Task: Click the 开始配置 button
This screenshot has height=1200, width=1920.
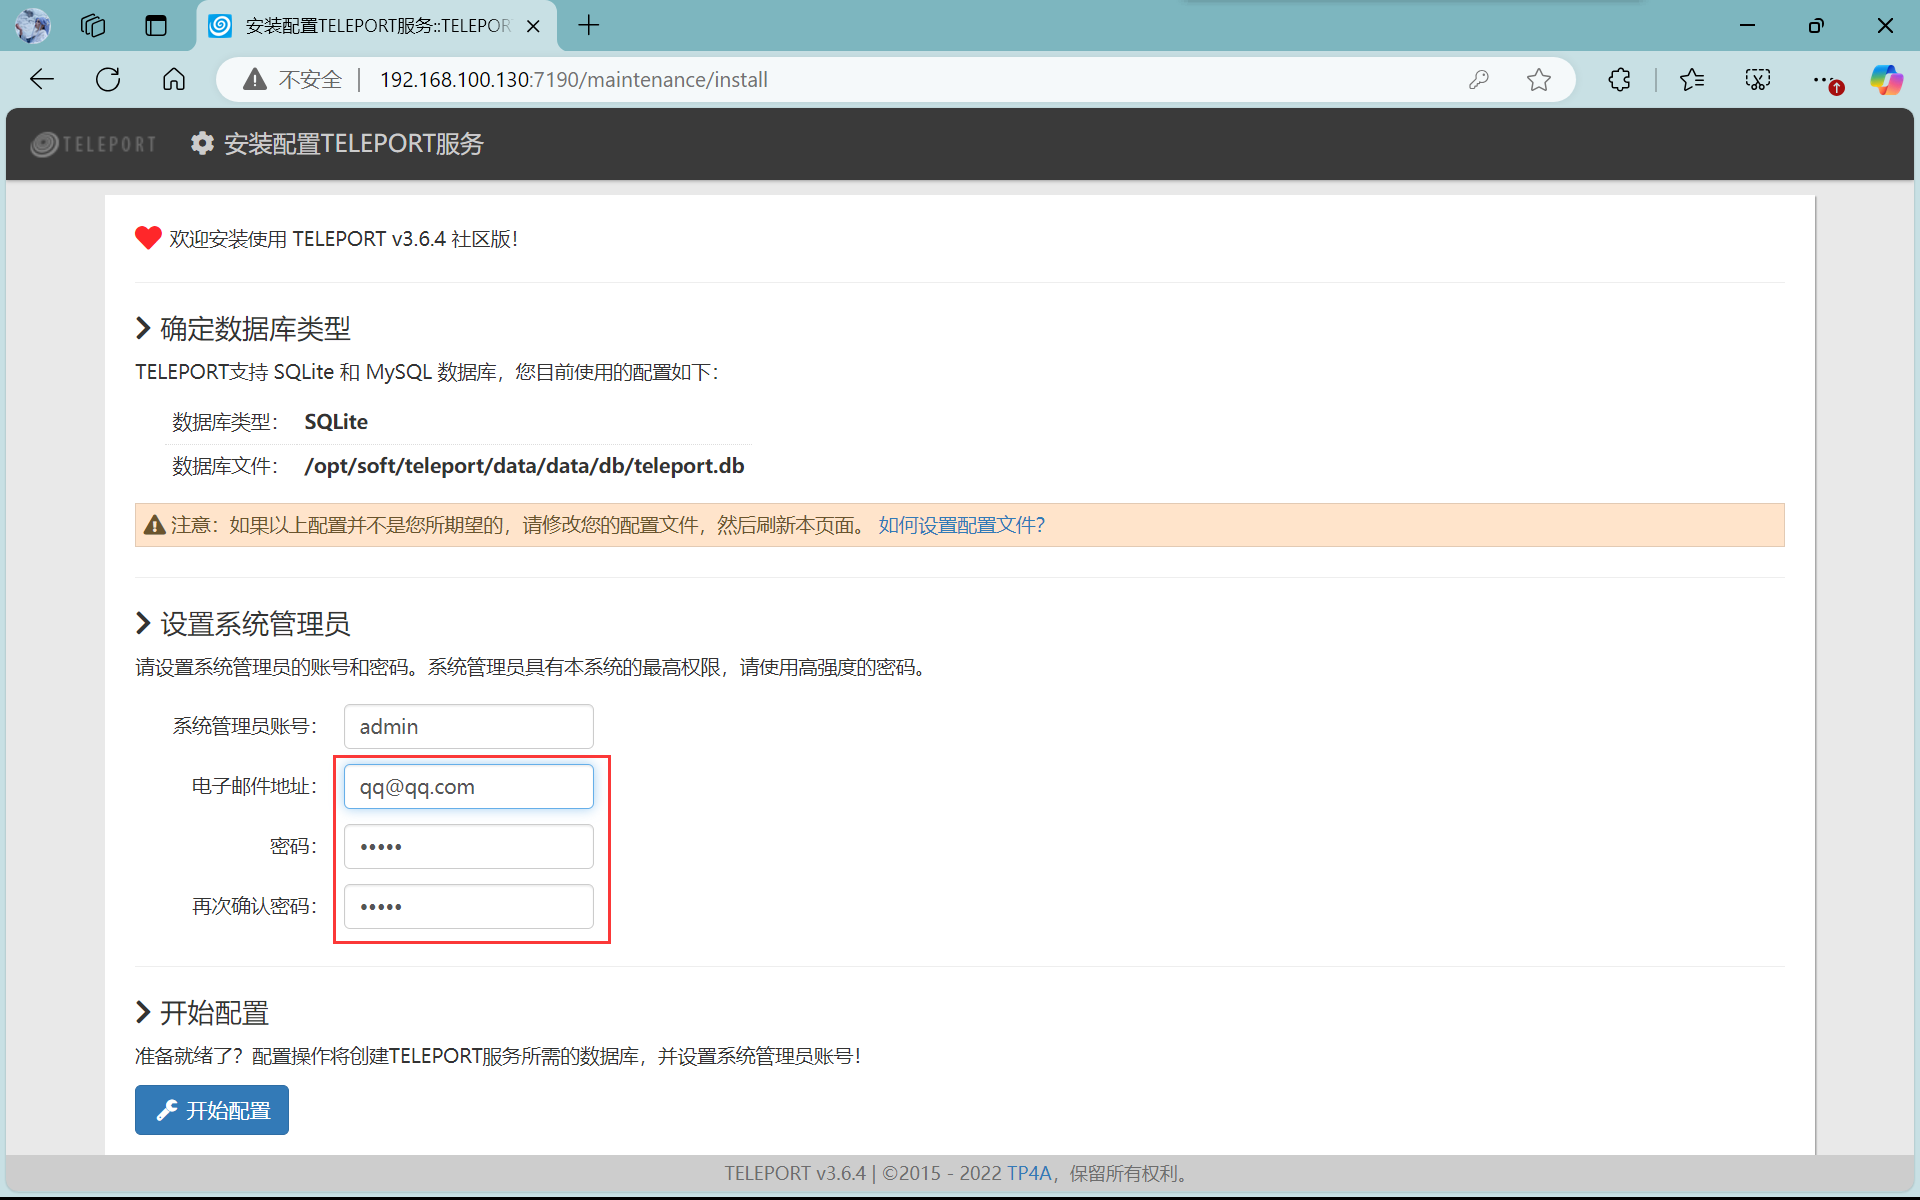Action: click(x=212, y=1110)
